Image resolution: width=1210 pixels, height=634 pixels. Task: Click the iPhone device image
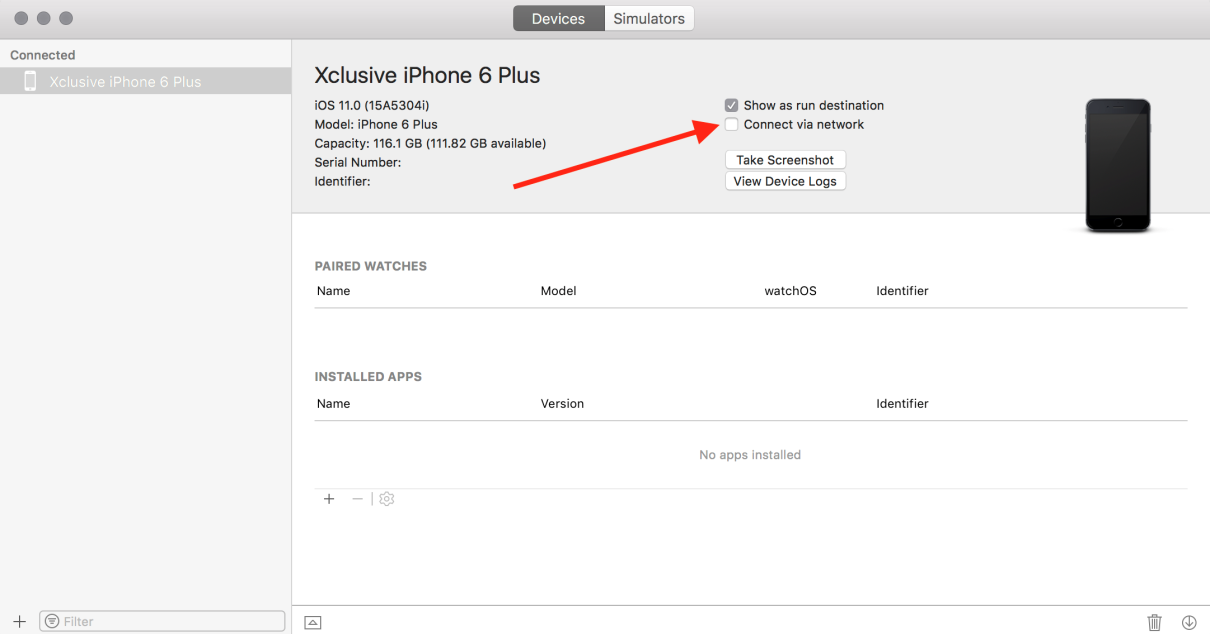coord(1118,165)
